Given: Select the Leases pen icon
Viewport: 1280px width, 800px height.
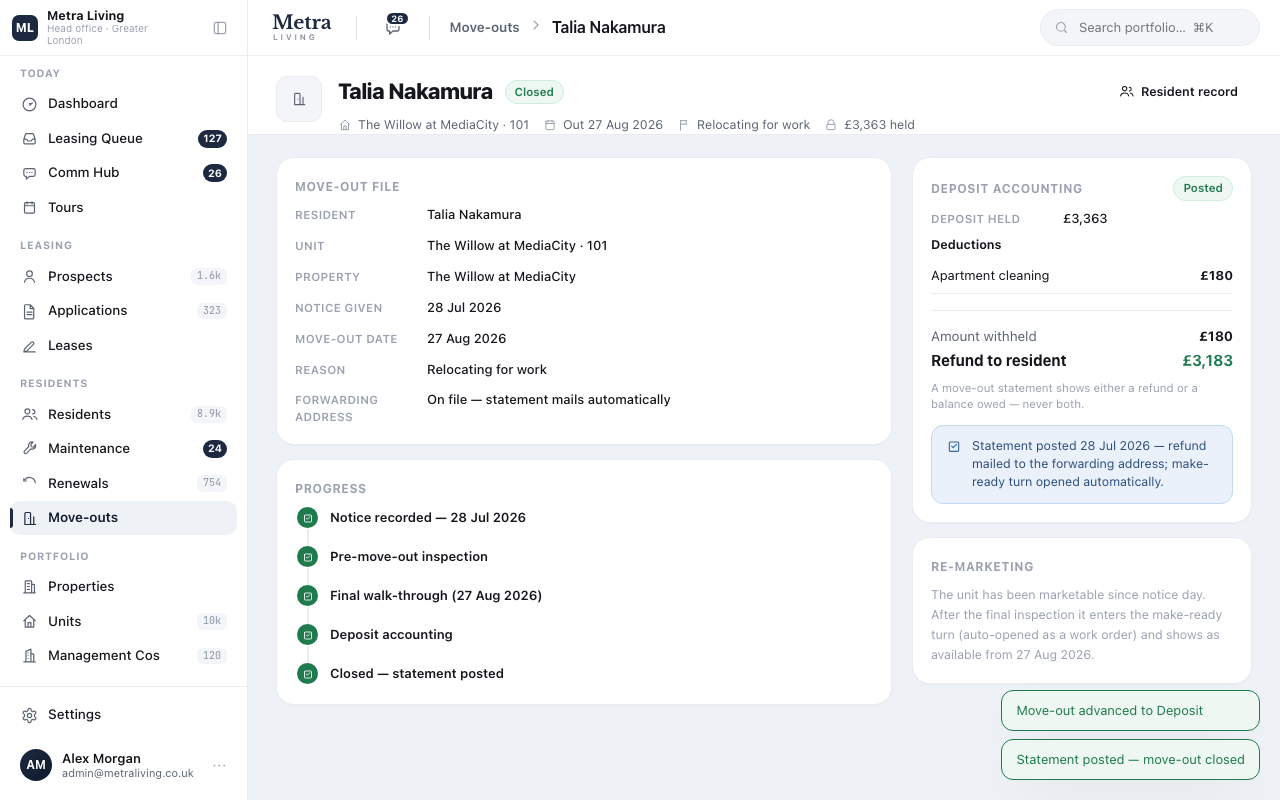Looking at the screenshot, I should 30,346.
